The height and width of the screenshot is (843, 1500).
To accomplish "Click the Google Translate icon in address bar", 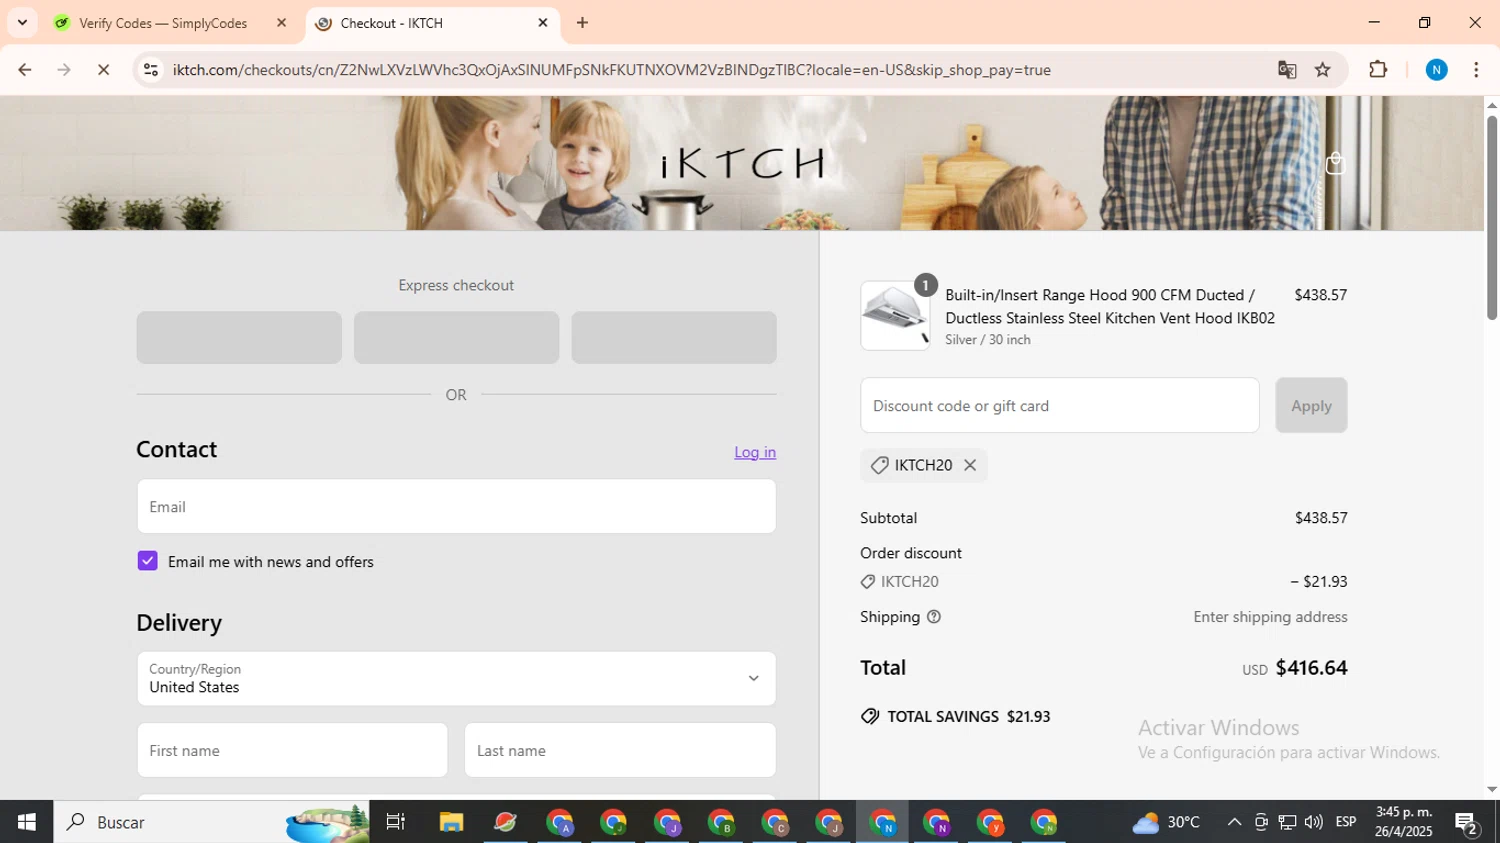I will pos(1287,70).
